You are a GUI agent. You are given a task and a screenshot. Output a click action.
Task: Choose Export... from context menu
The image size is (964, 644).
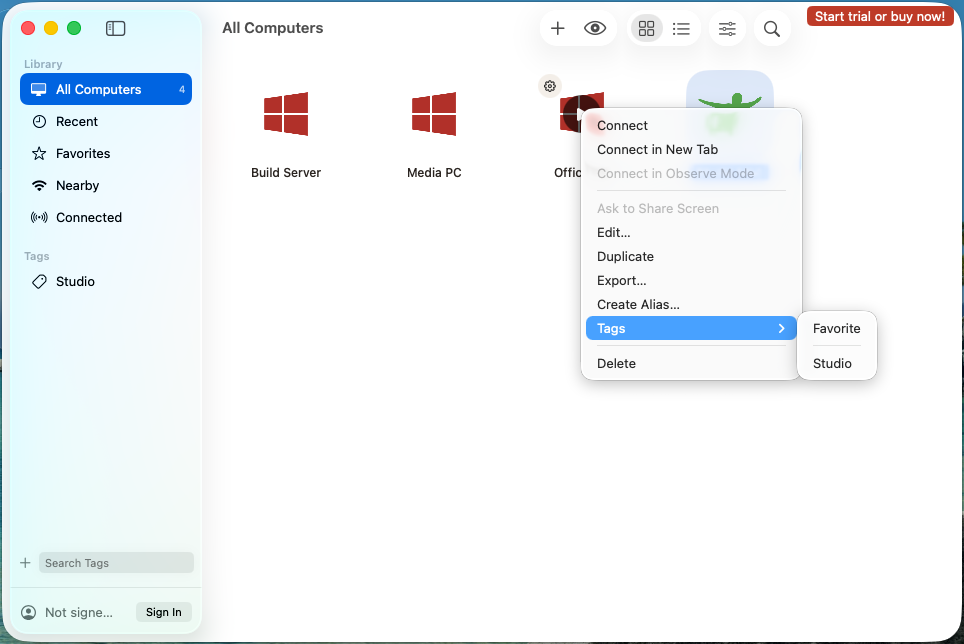pyautogui.click(x=691, y=280)
